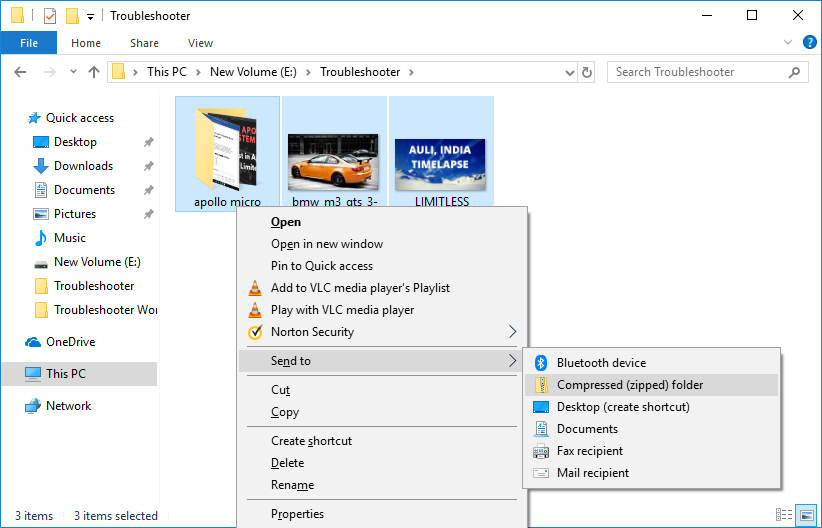The width and height of the screenshot is (822, 528).
Task: Click VLC cone icon beside Add to Playlist
Action: (254, 288)
